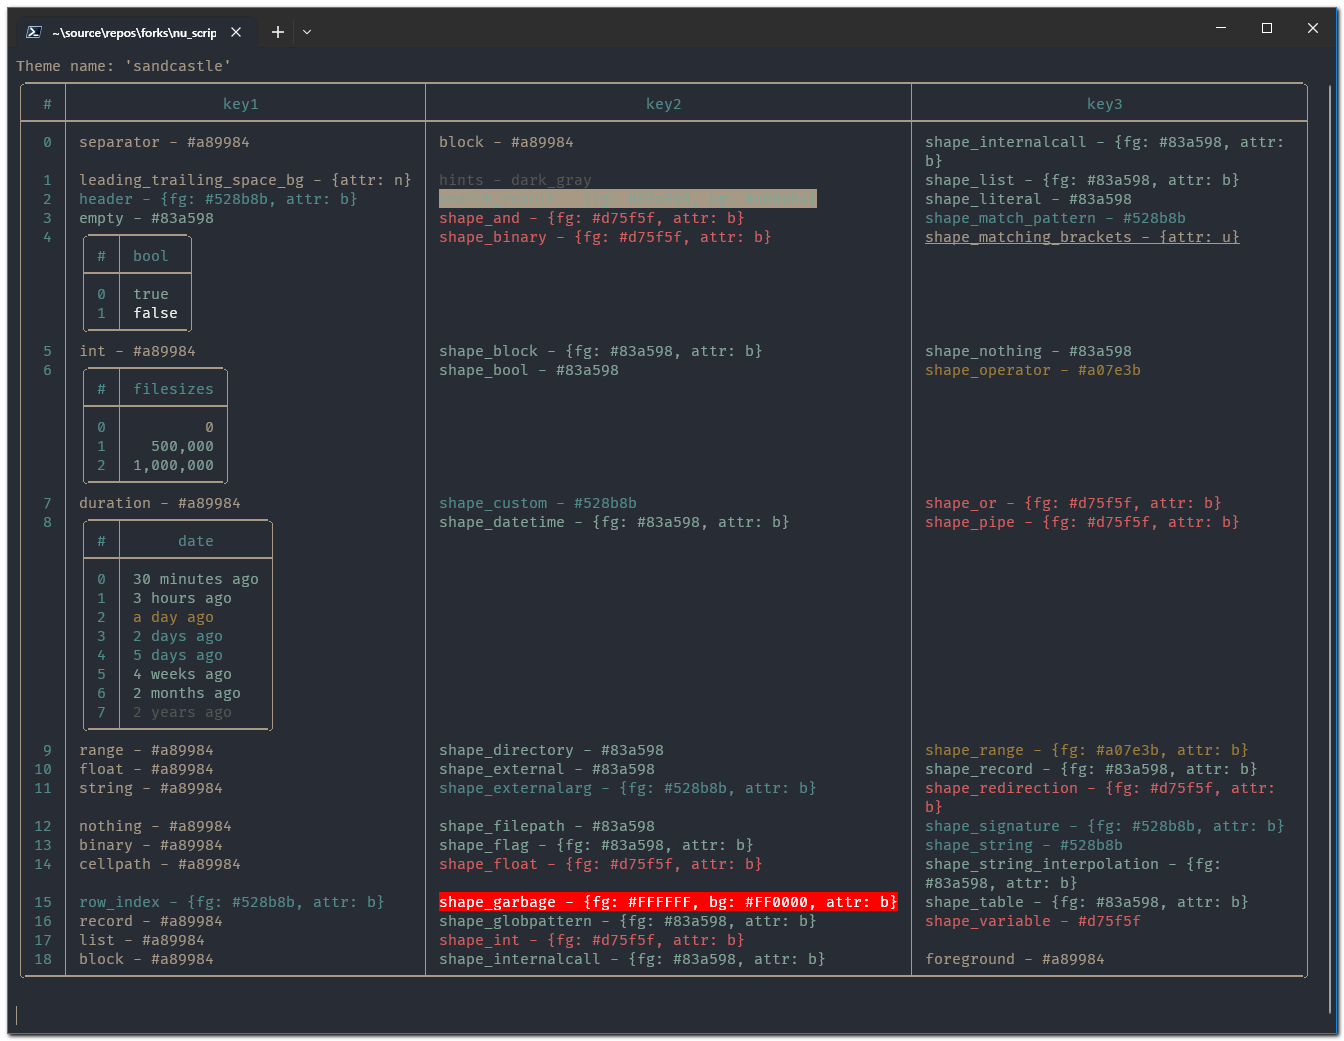Click the PowerShell icon in the tab
This screenshot has width=1344, height=1041.
point(33,32)
